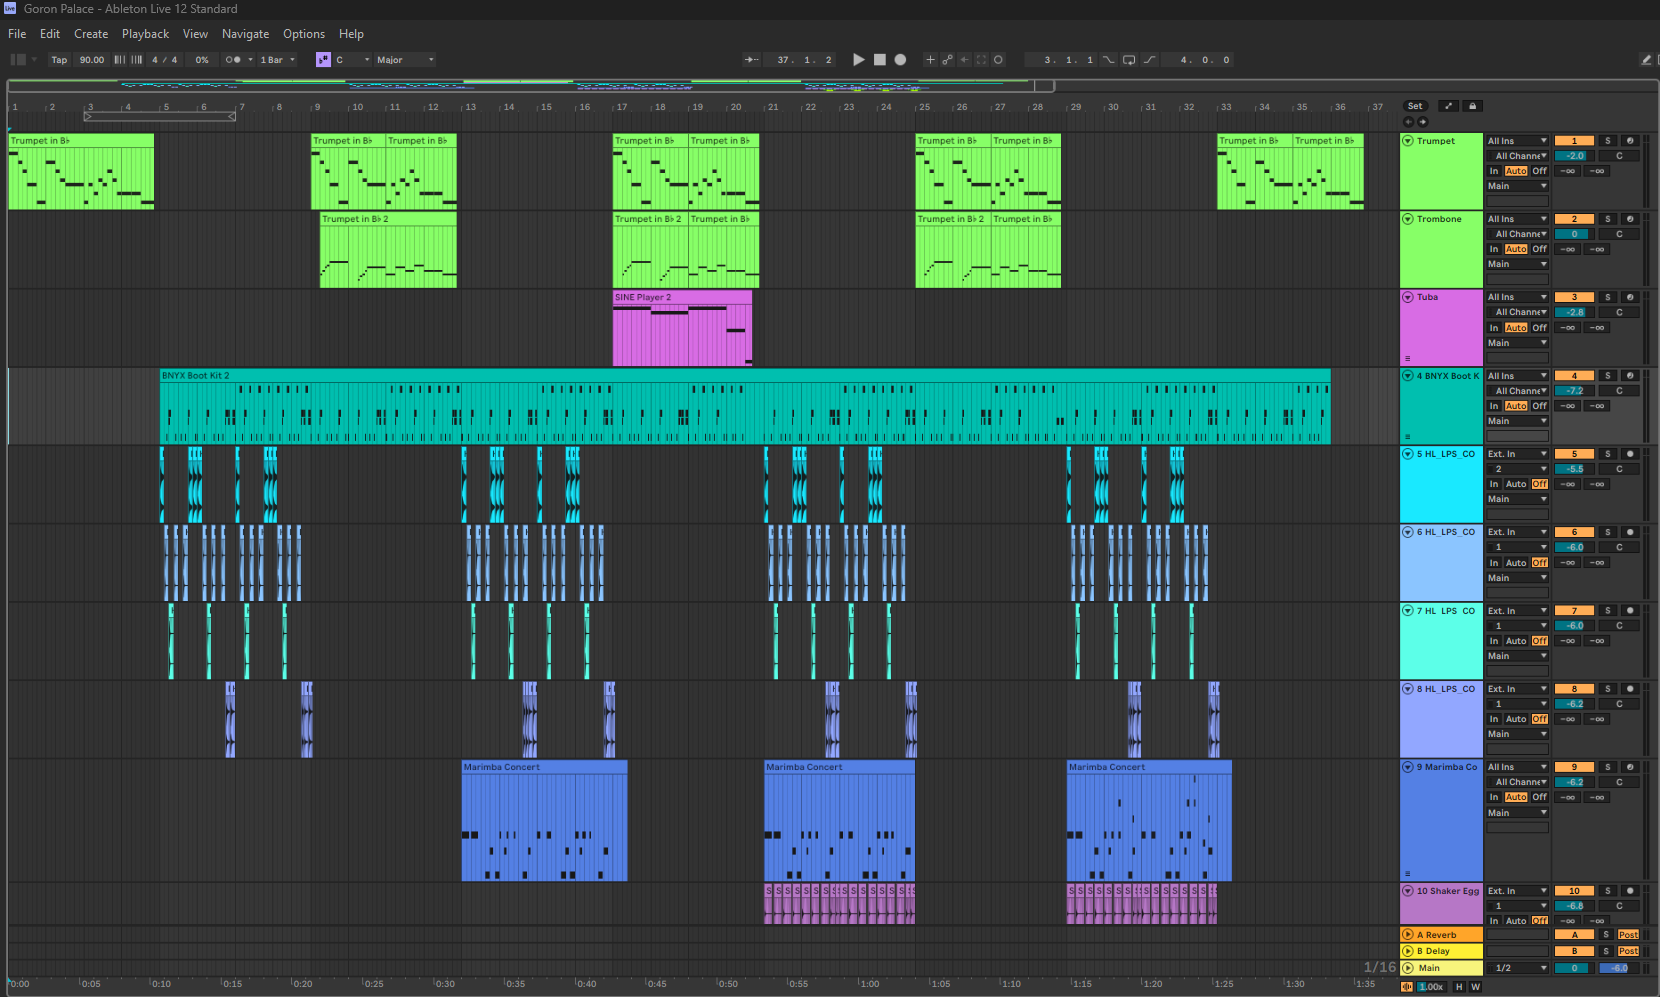Toggle the Arrangement Loop switch icon
Viewport: 1660px width, 997px height.
(x=1128, y=60)
